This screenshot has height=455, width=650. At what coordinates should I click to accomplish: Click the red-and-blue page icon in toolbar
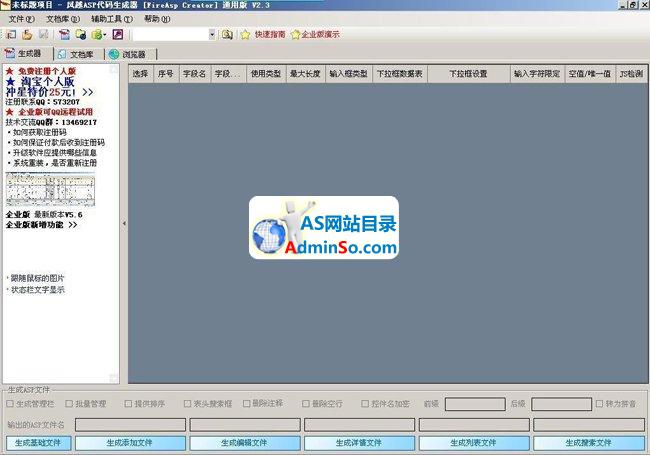click(64, 34)
